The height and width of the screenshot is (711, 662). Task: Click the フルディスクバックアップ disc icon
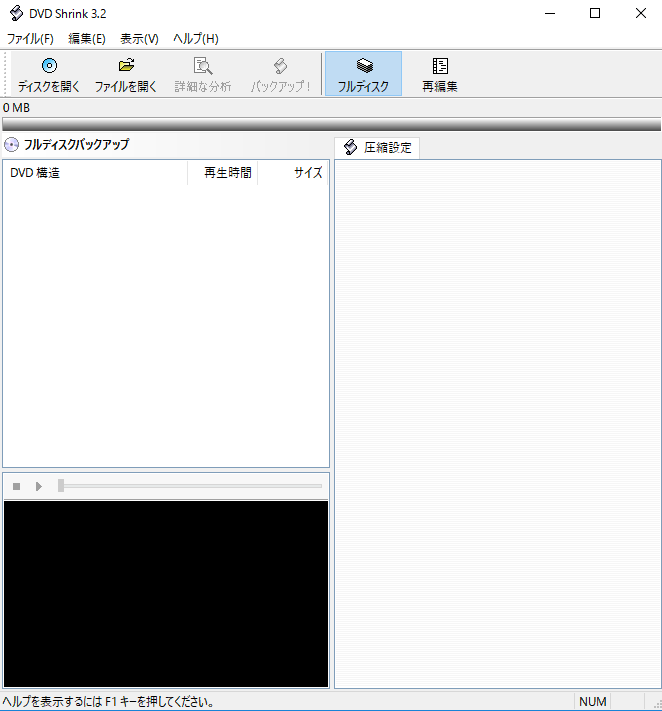(11, 145)
